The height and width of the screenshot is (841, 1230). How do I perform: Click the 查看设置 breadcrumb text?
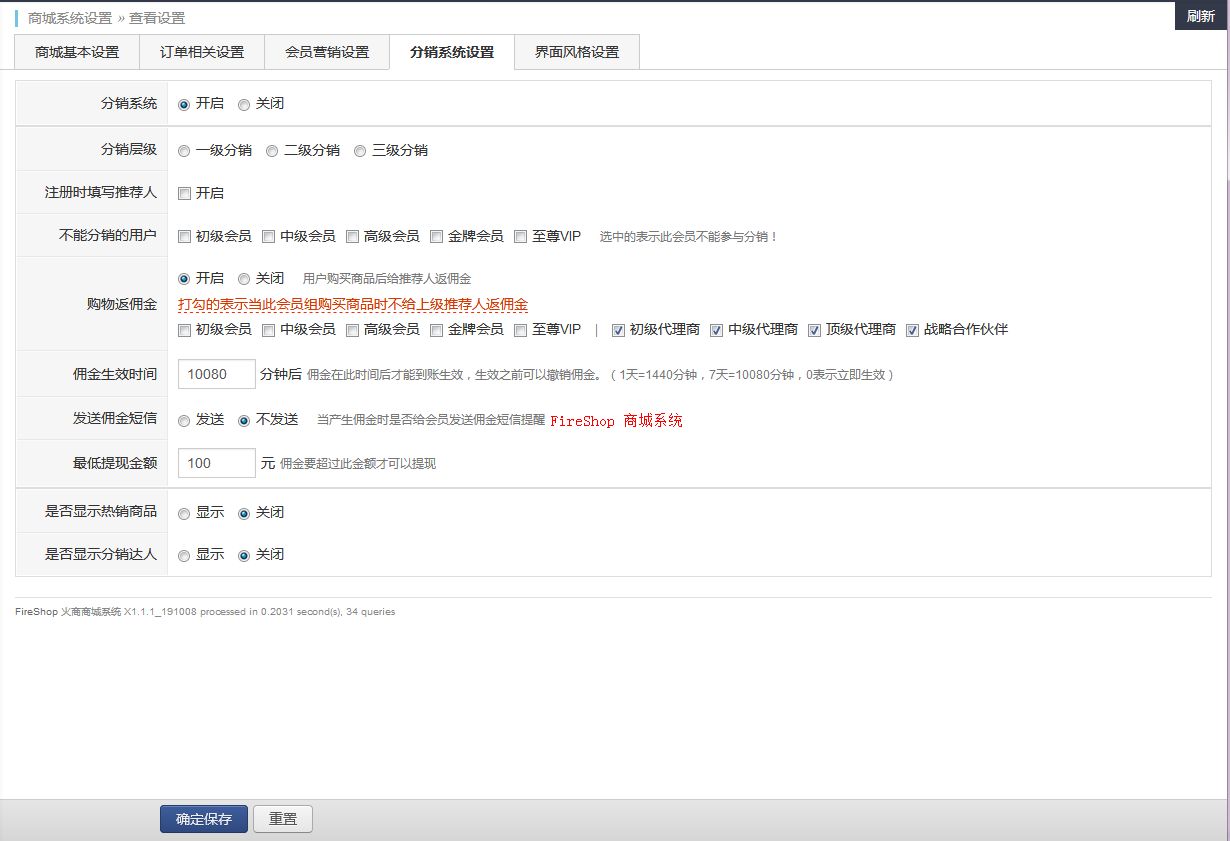tap(157, 18)
